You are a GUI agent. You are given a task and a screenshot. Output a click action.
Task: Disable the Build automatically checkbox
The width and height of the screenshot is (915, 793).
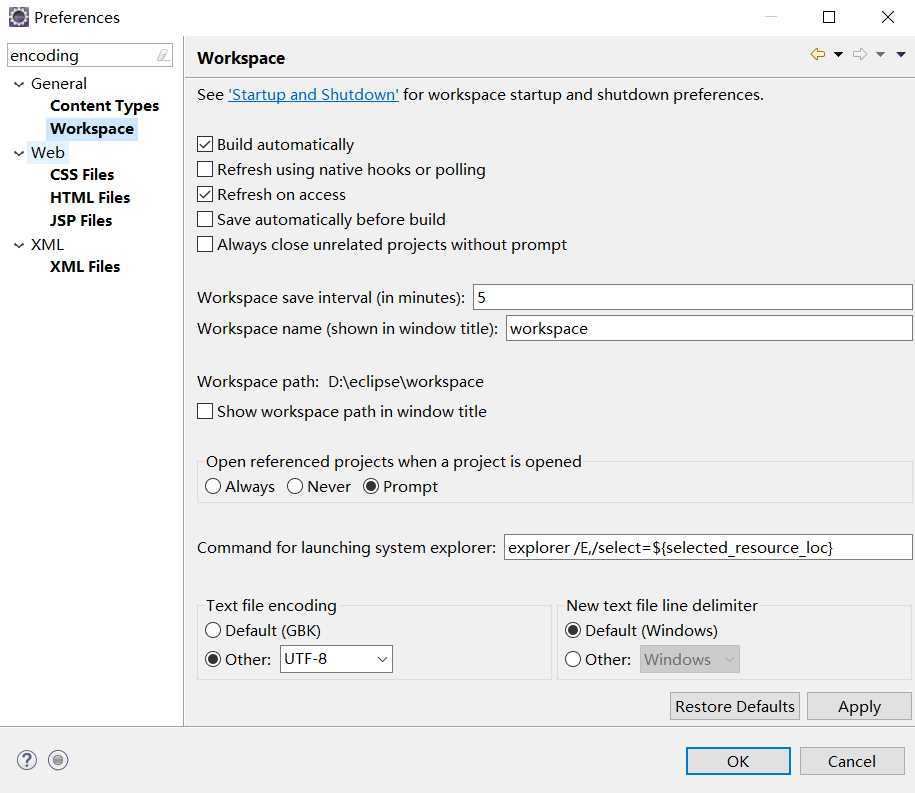click(x=205, y=145)
